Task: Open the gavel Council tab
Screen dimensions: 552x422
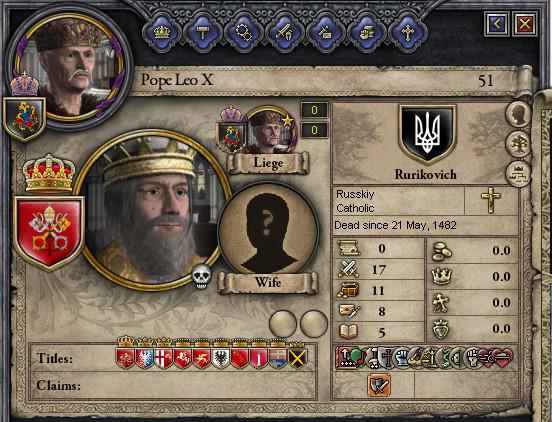Action: point(203,33)
